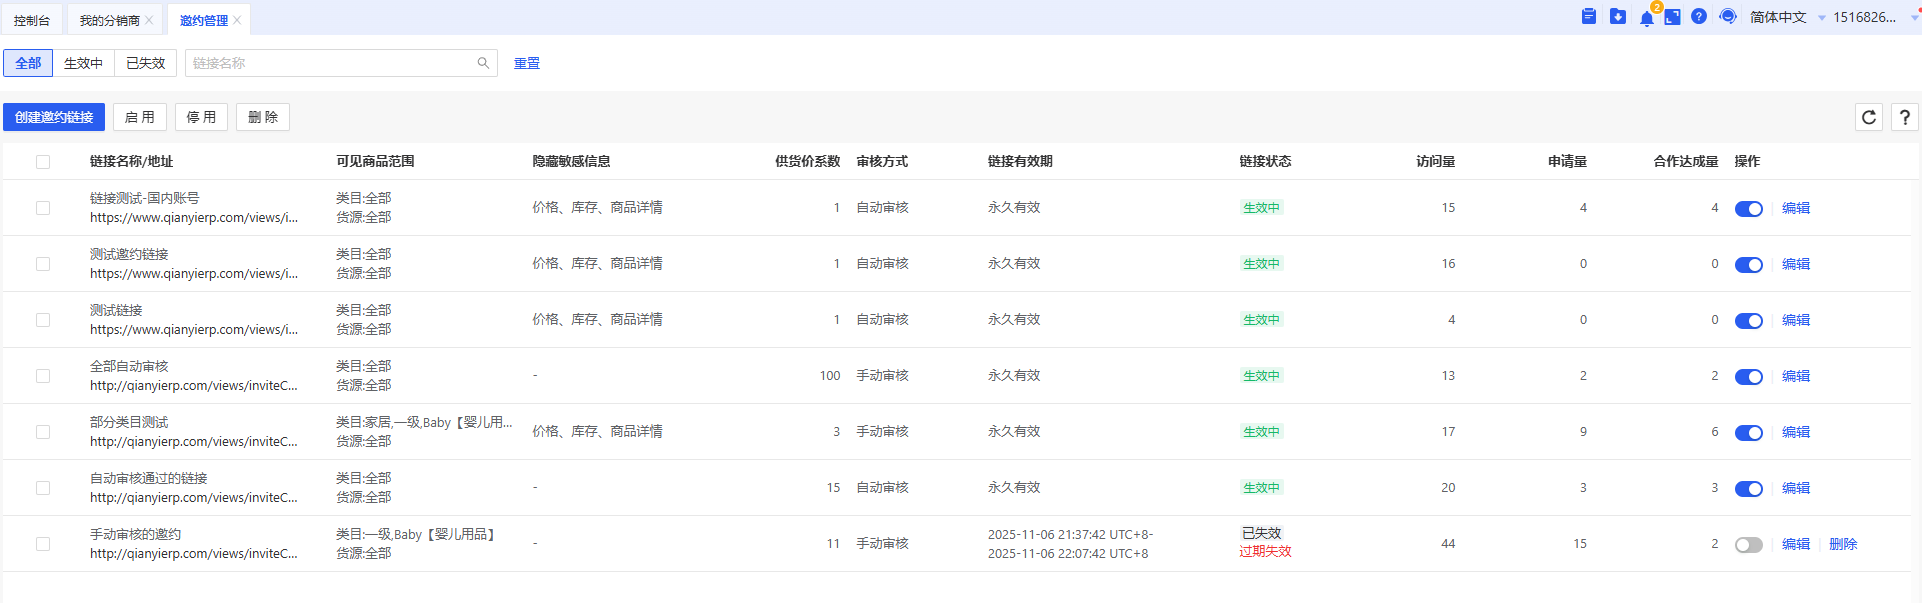1922x603 pixels.
Task: Open the download center folder icon
Action: tap(1618, 16)
